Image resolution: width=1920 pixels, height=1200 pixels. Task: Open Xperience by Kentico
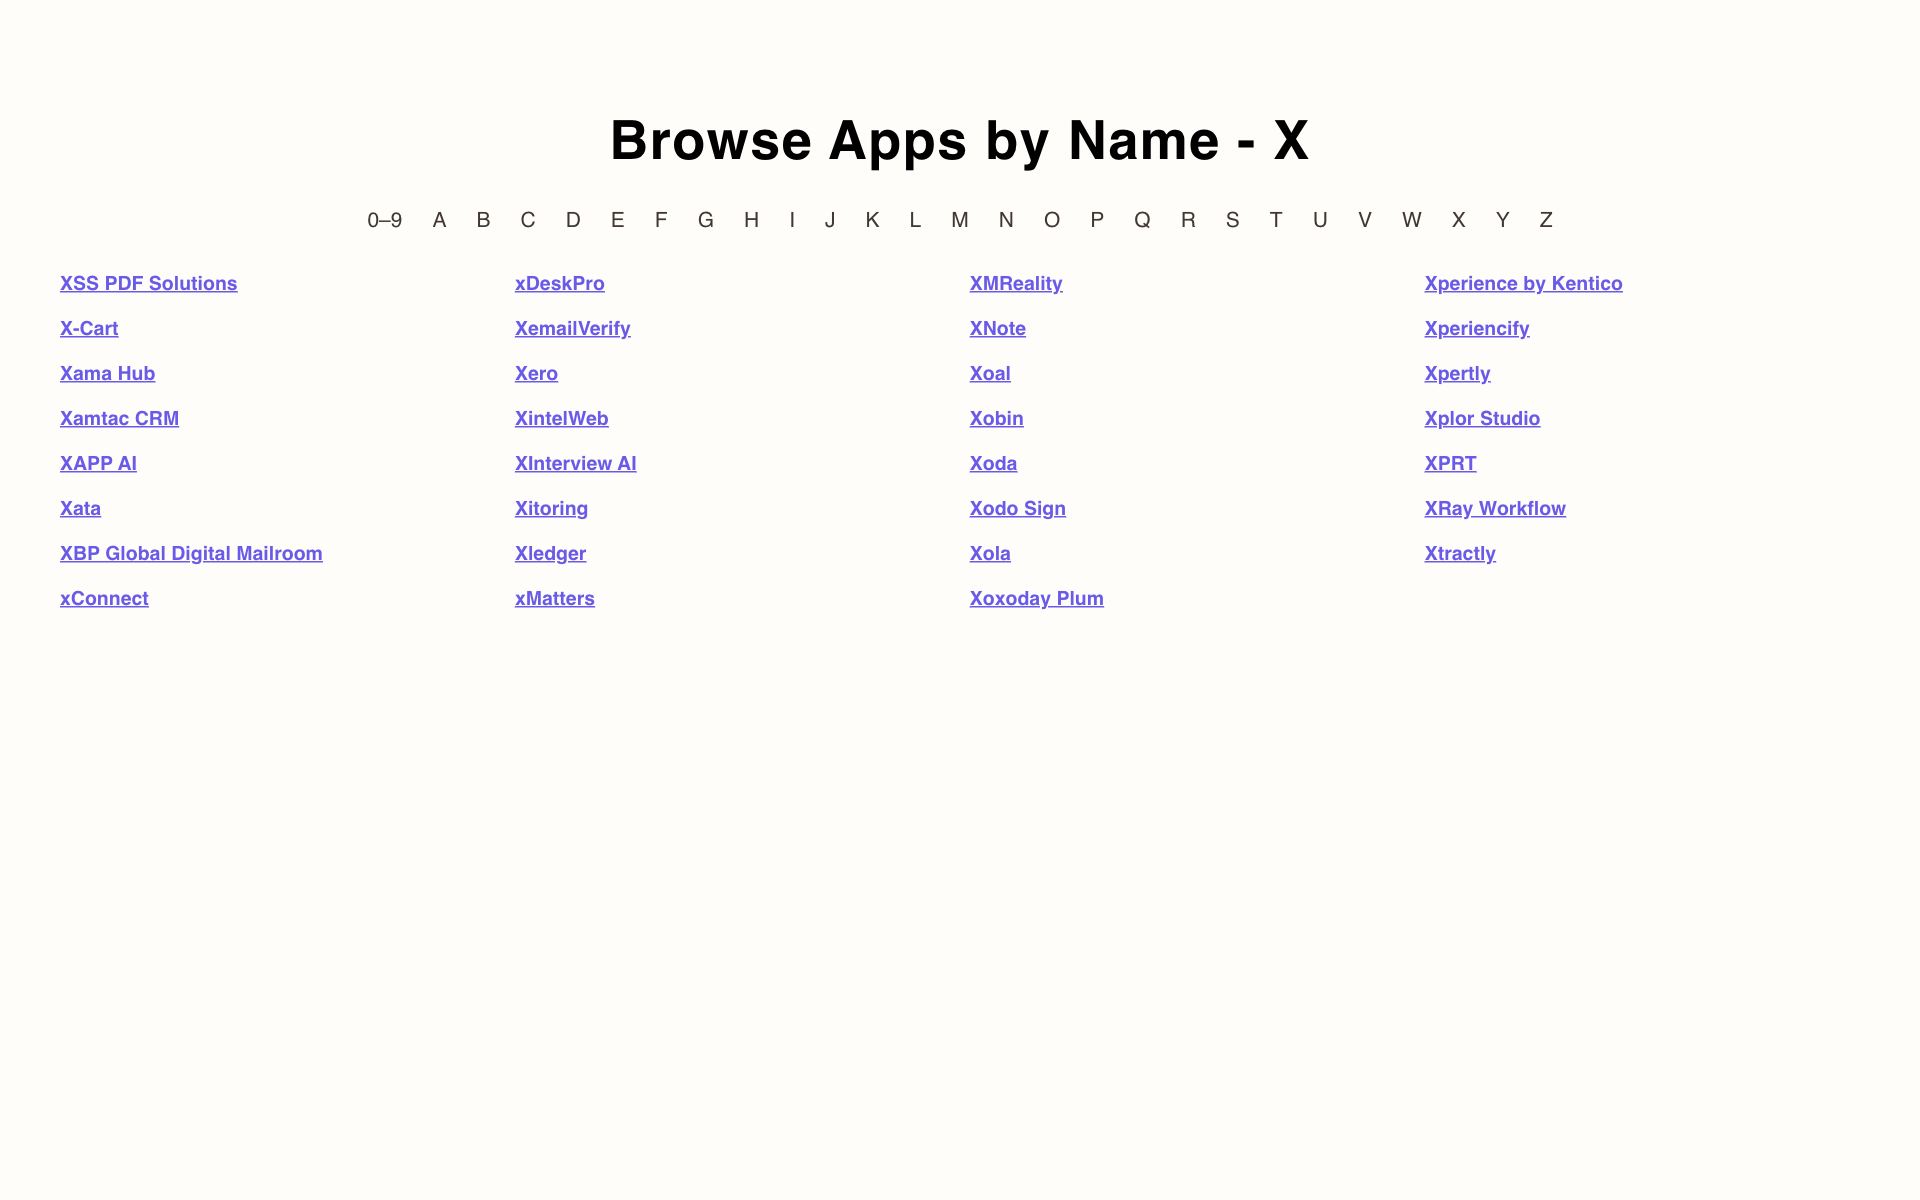point(1523,283)
